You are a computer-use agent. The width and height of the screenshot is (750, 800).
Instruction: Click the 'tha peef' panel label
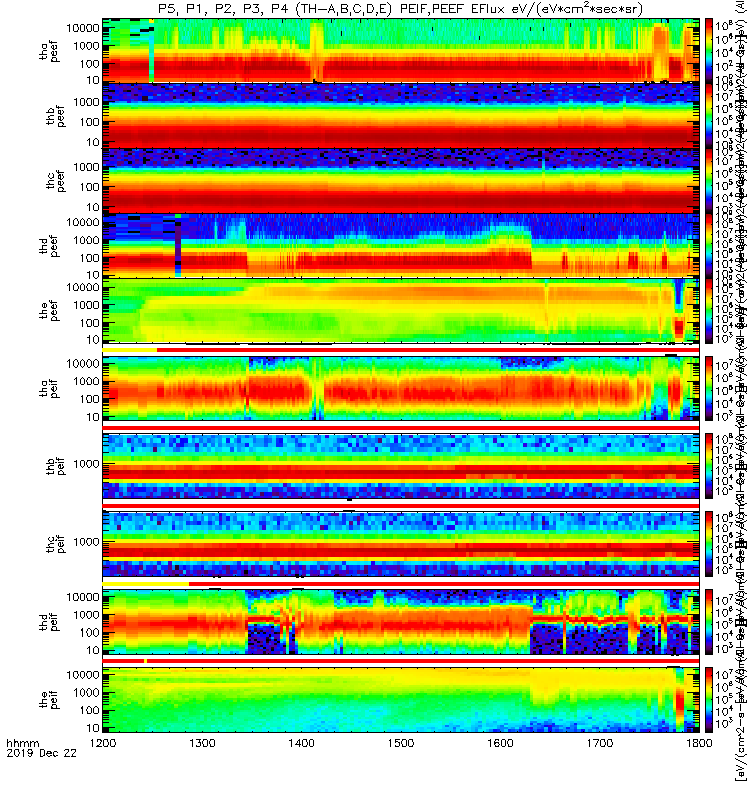[x=48, y=51]
